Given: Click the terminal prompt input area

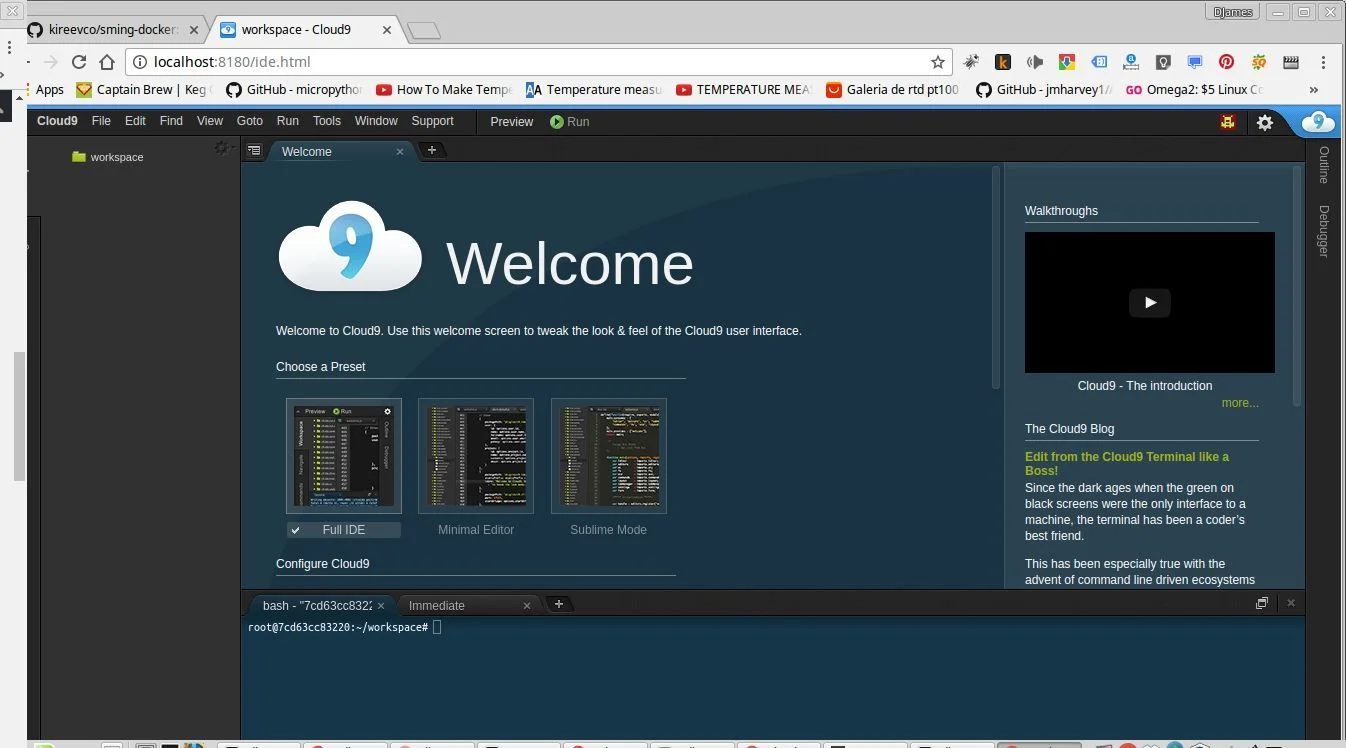Looking at the screenshot, I should pos(437,627).
